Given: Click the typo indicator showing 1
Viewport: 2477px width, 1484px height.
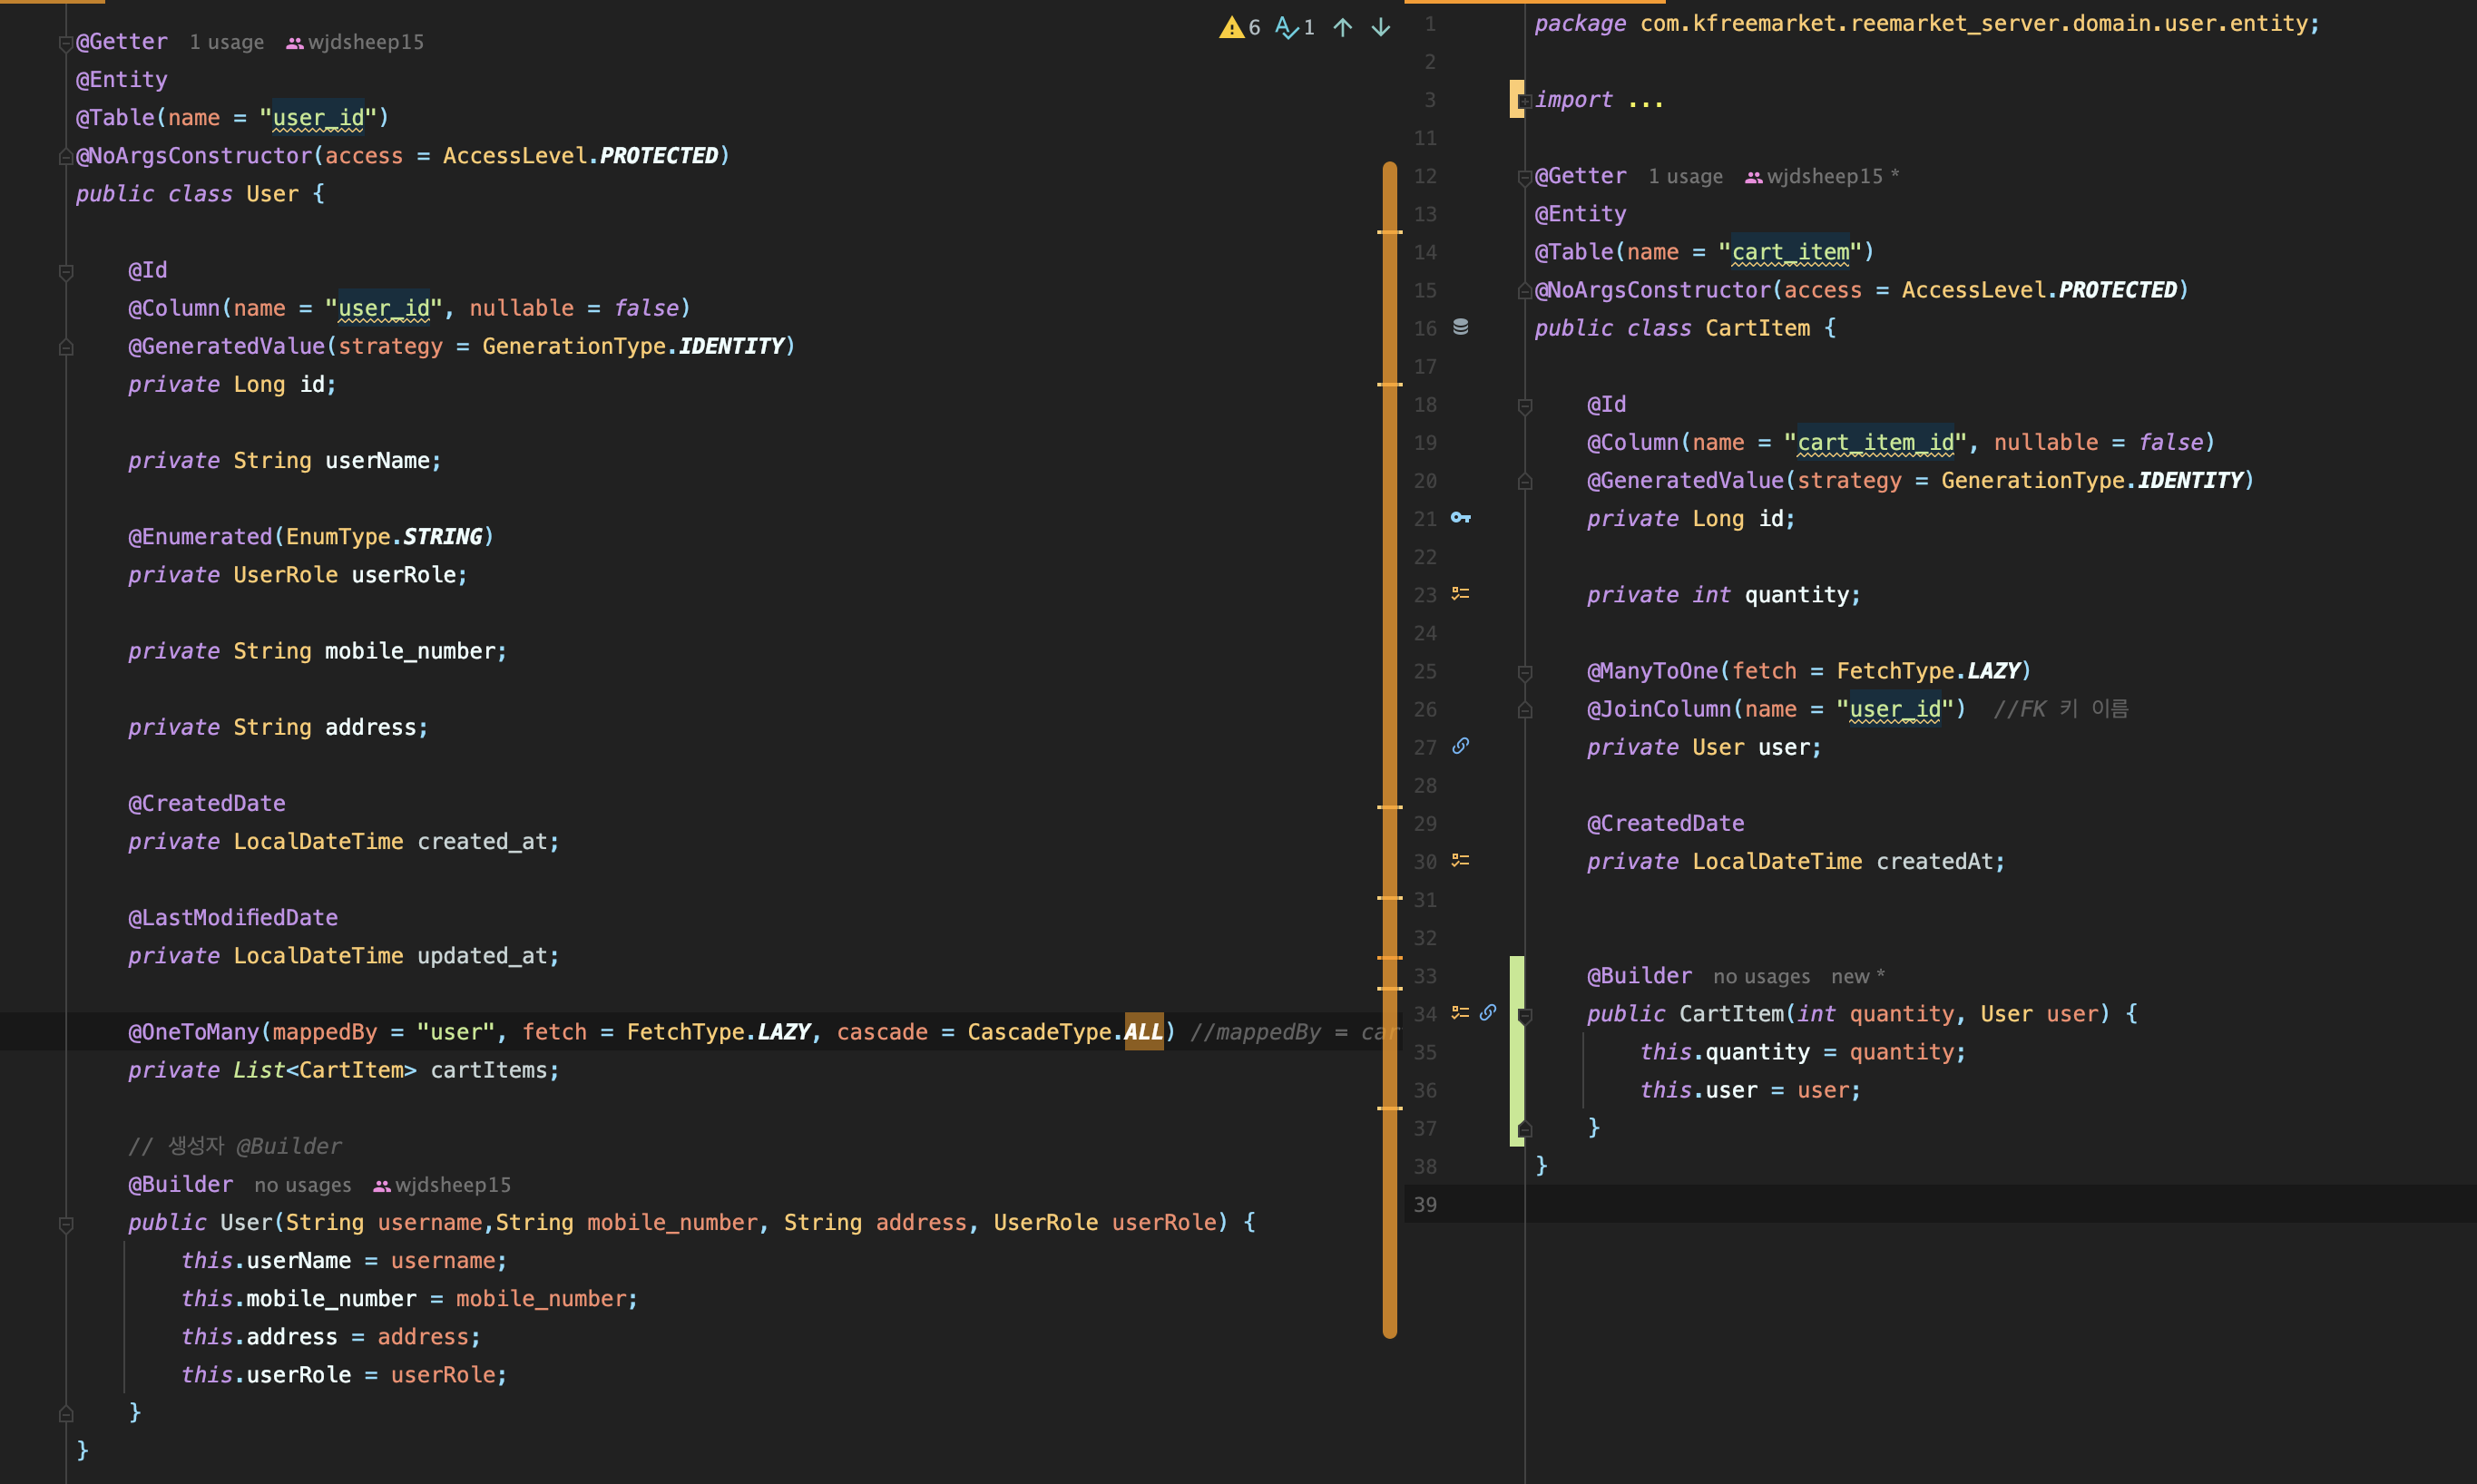Looking at the screenshot, I should click(1295, 27).
